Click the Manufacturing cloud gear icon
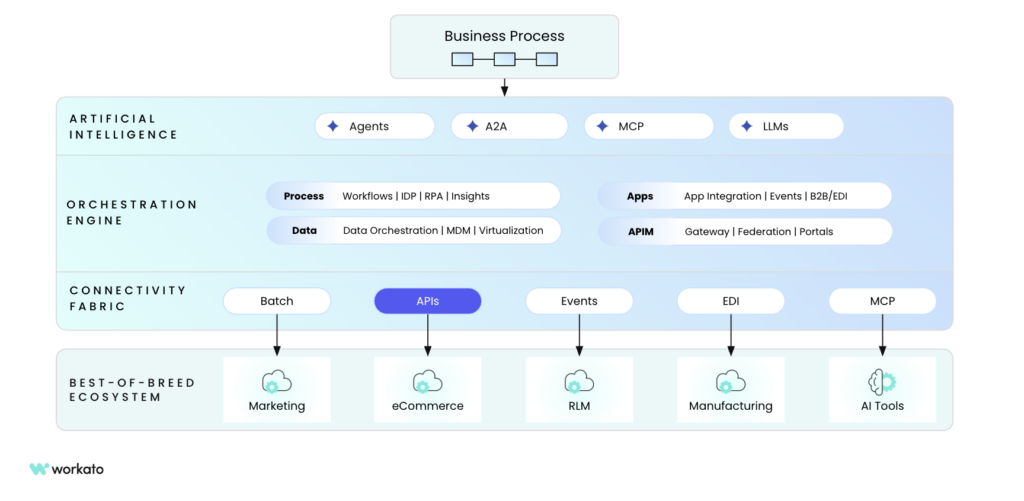The height and width of the screenshot is (501, 1024). [730, 382]
